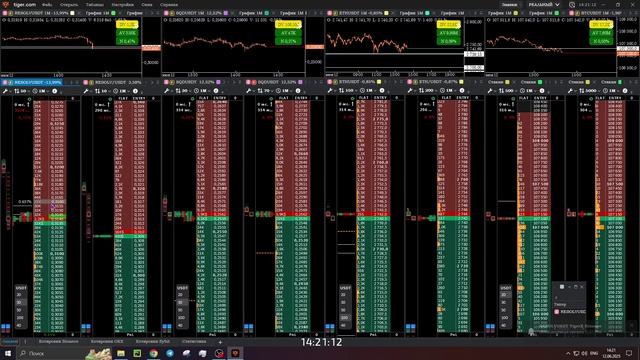
Task: Click round info icon in step-5000 Стакан panel toolbar
Action: click(x=625, y=91)
